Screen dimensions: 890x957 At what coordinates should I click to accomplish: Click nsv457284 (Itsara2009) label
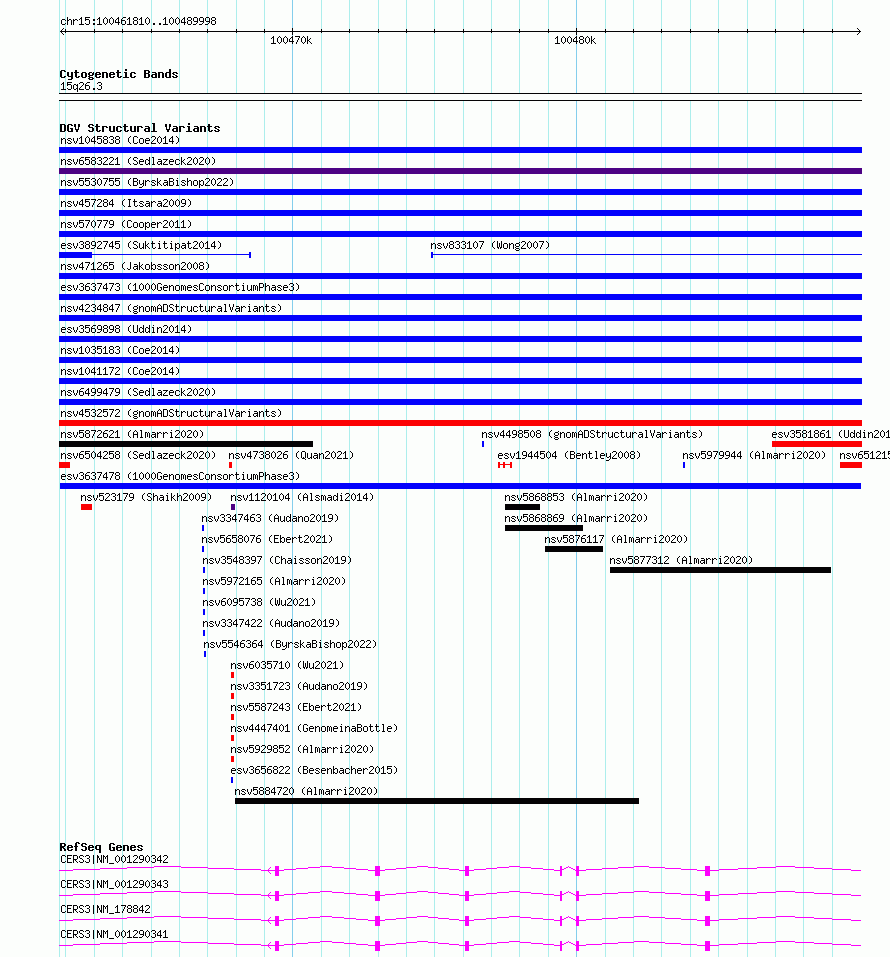coord(126,203)
